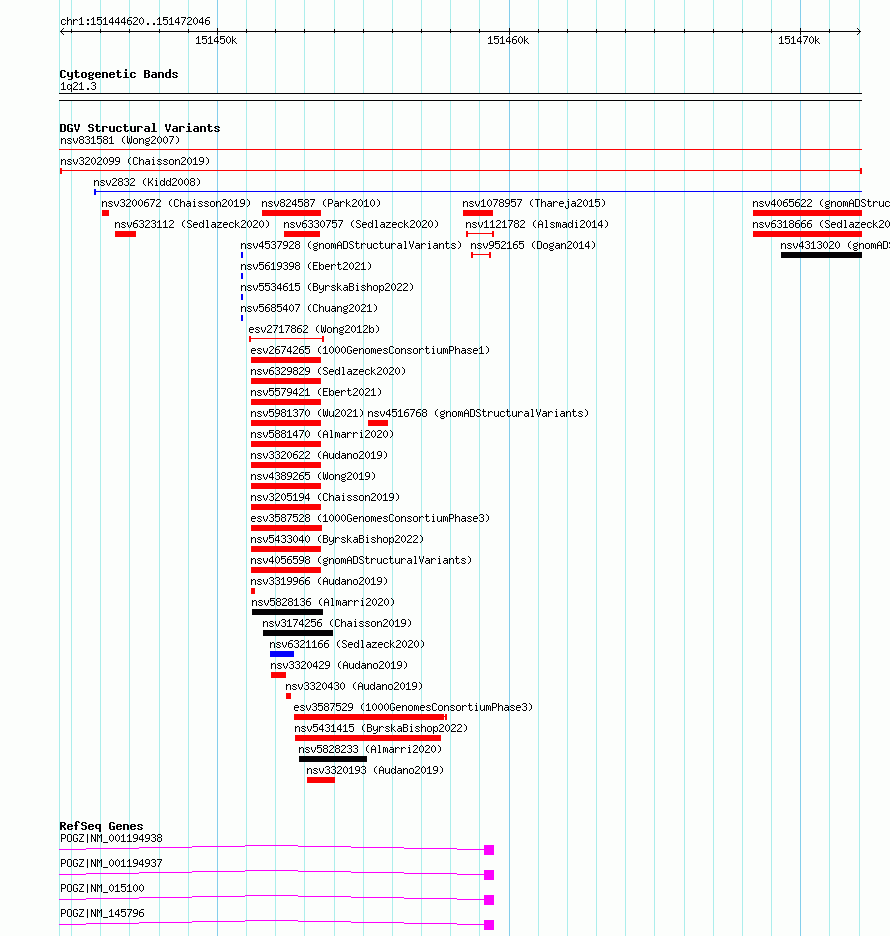Viewport: 890px width, 936px height.
Task: Click nsv5685407 (Chuang2021) label
Action: click(309, 308)
